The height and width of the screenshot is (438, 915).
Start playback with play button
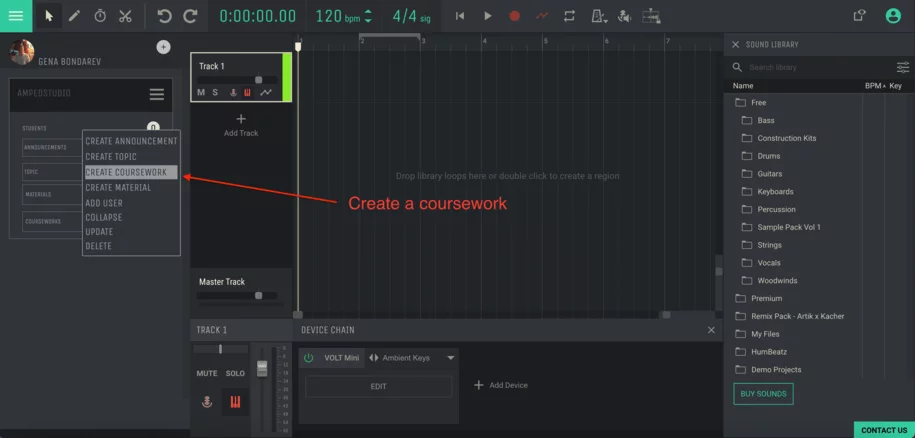(x=488, y=16)
